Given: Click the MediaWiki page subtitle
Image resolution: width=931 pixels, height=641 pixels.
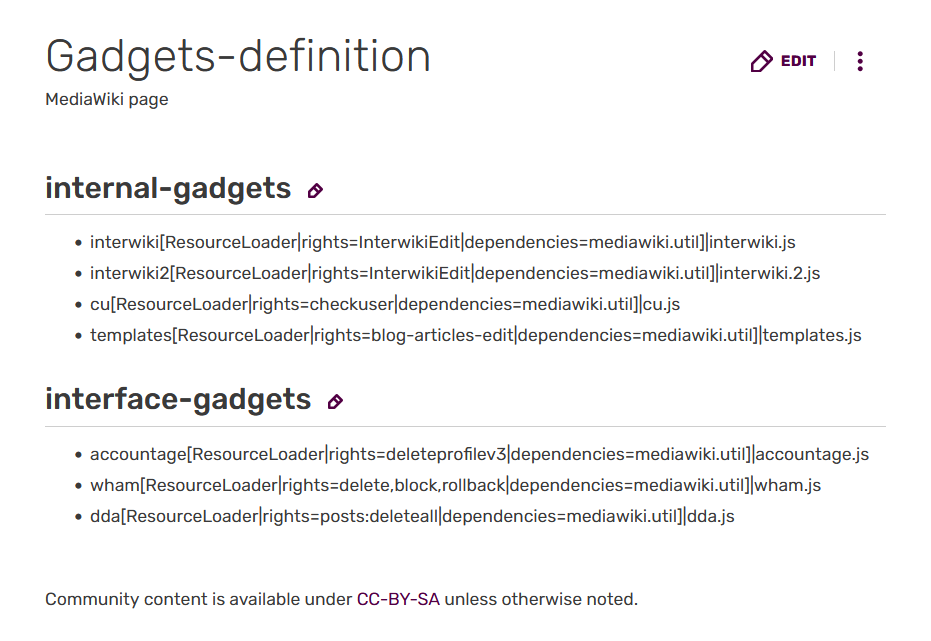Looking at the screenshot, I should 107,100.
